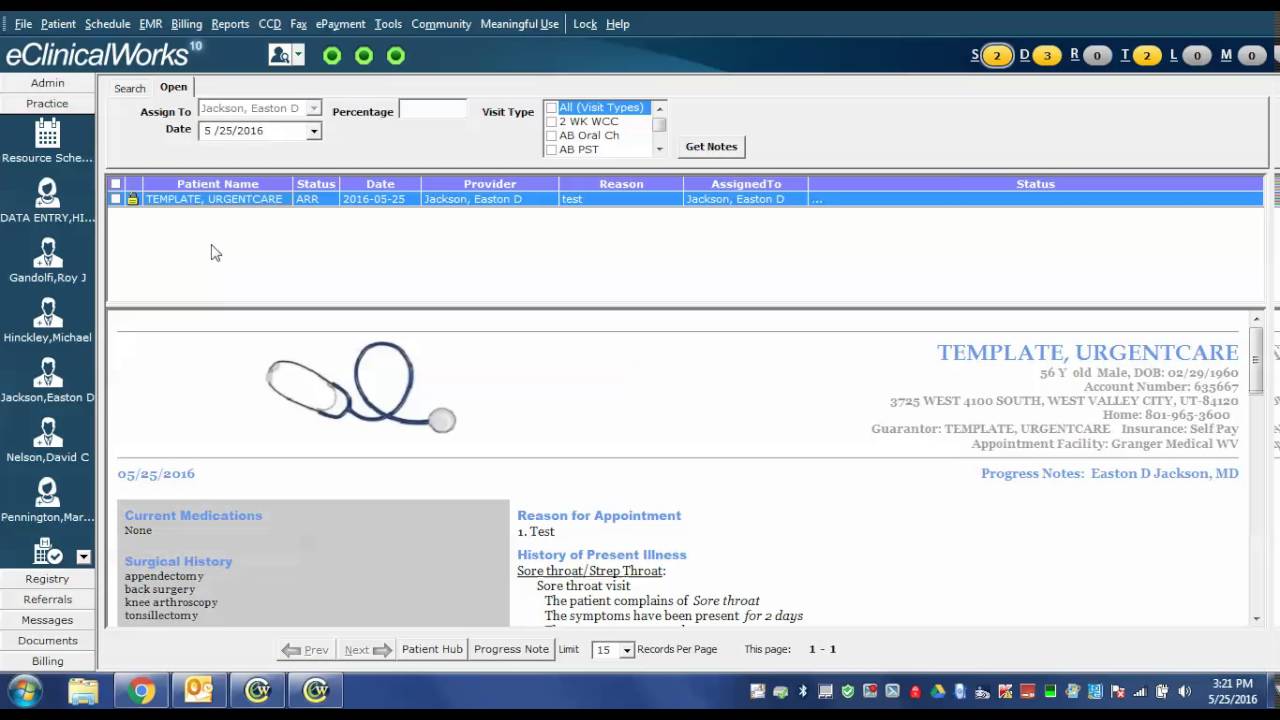This screenshot has width=1280, height=720.
Task: Open the Patient menu
Action: pyautogui.click(x=58, y=24)
